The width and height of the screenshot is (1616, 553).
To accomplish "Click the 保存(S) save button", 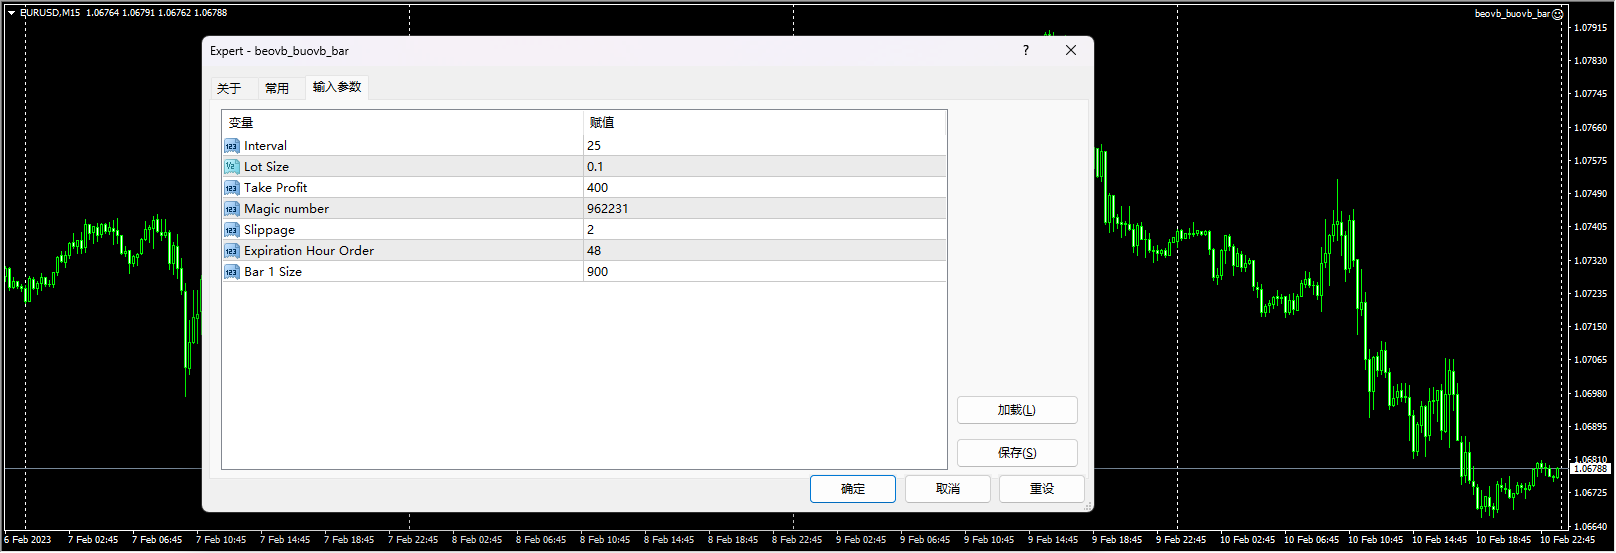I will pos(1017,453).
